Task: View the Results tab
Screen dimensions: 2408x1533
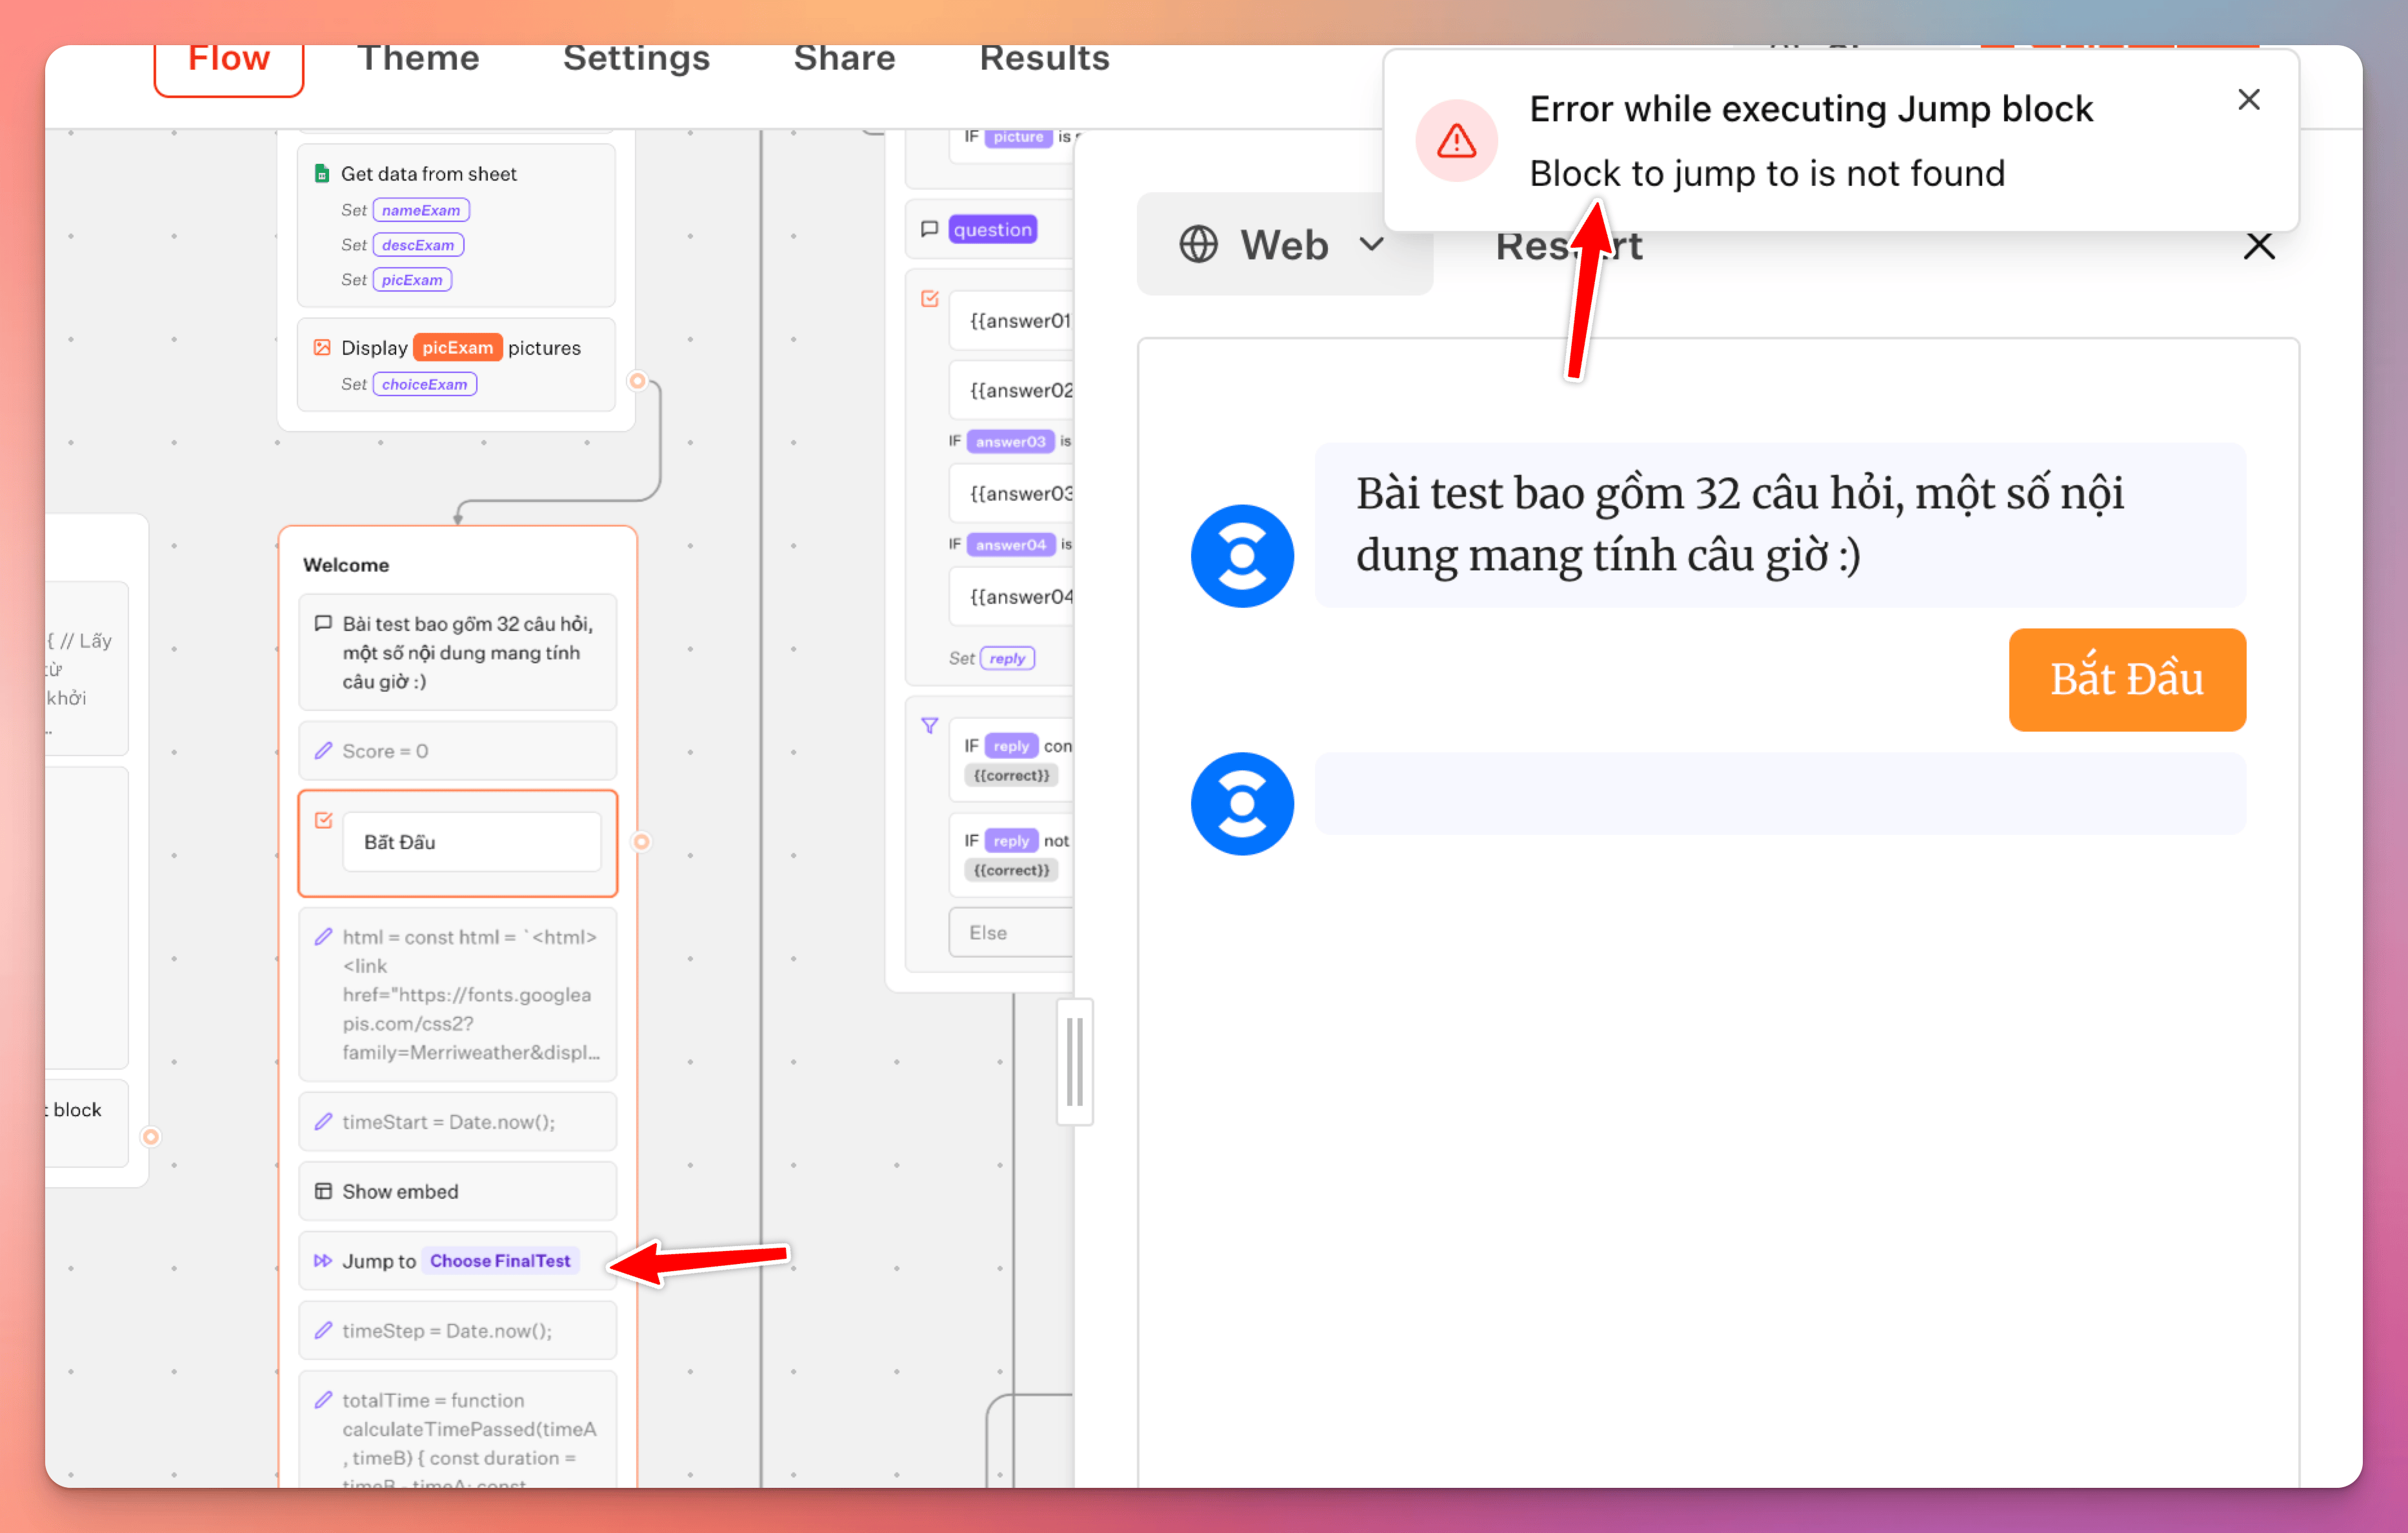Action: tap(1044, 59)
